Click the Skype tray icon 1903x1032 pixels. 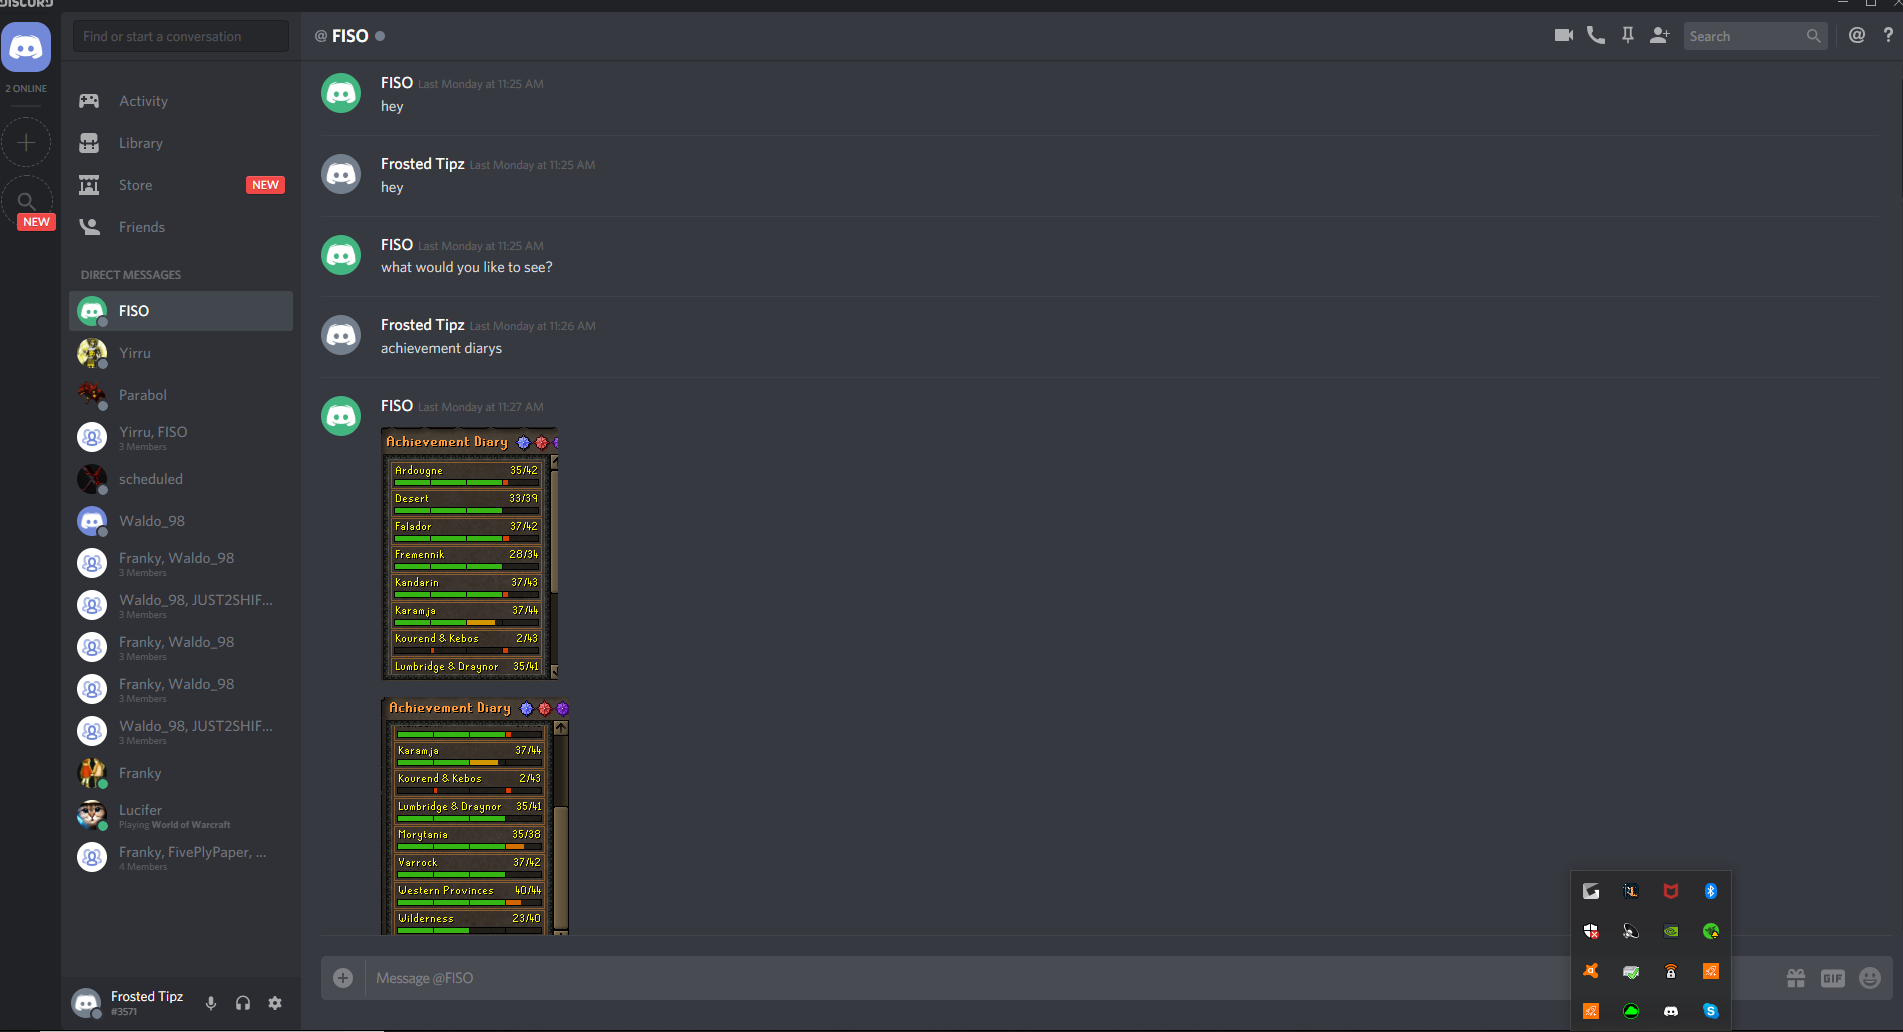click(x=1711, y=1011)
